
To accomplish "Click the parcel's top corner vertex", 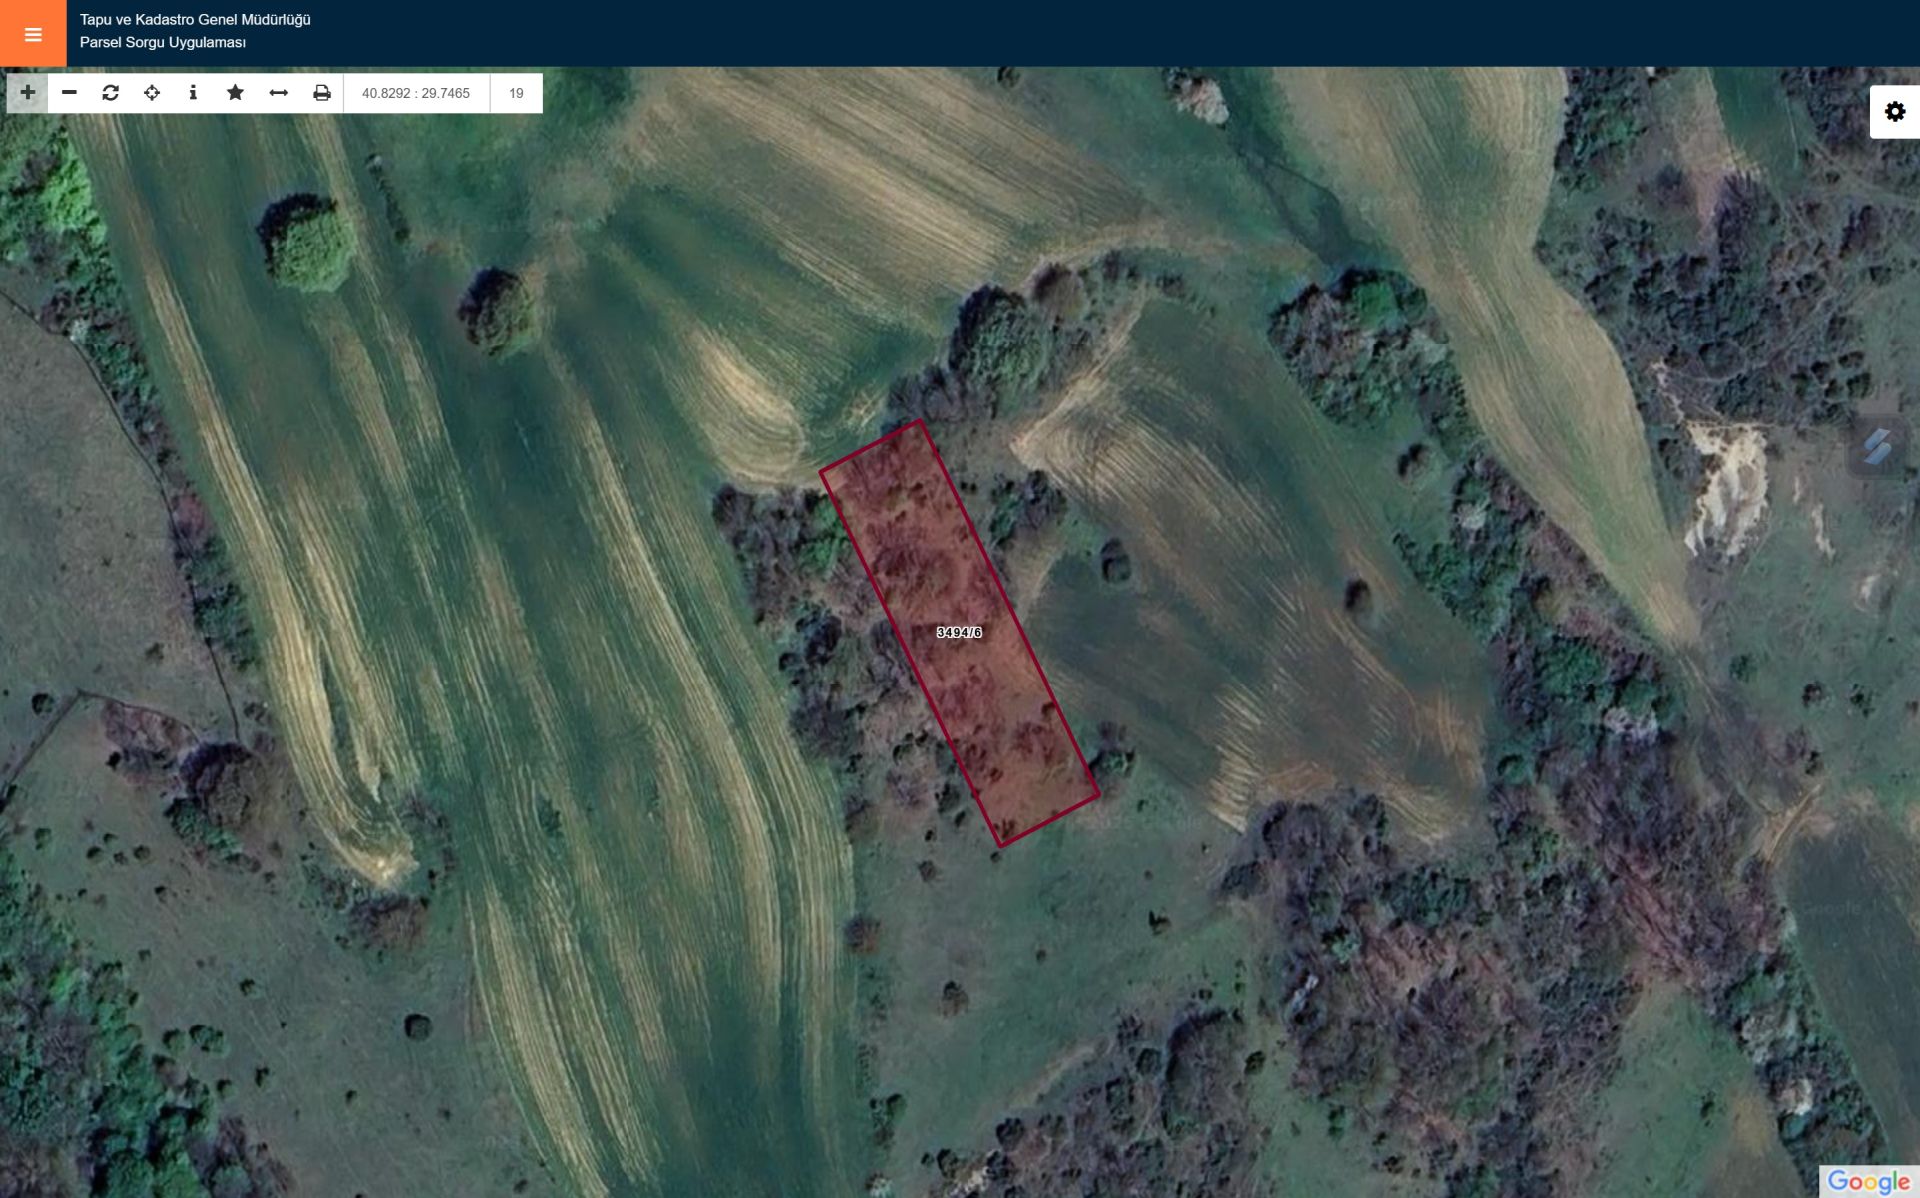I will pos(919,421).
